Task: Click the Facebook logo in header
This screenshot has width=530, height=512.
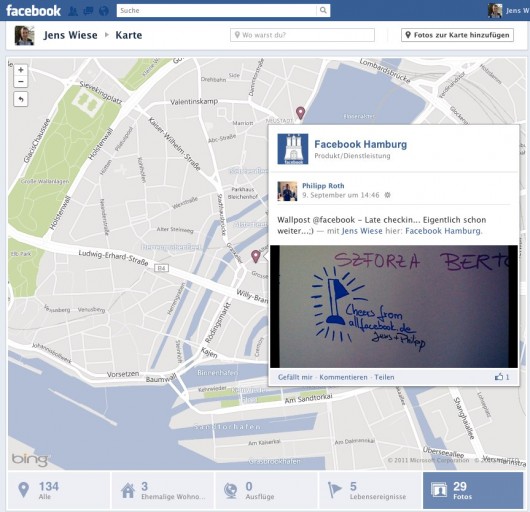Action: tap(33, 11)
